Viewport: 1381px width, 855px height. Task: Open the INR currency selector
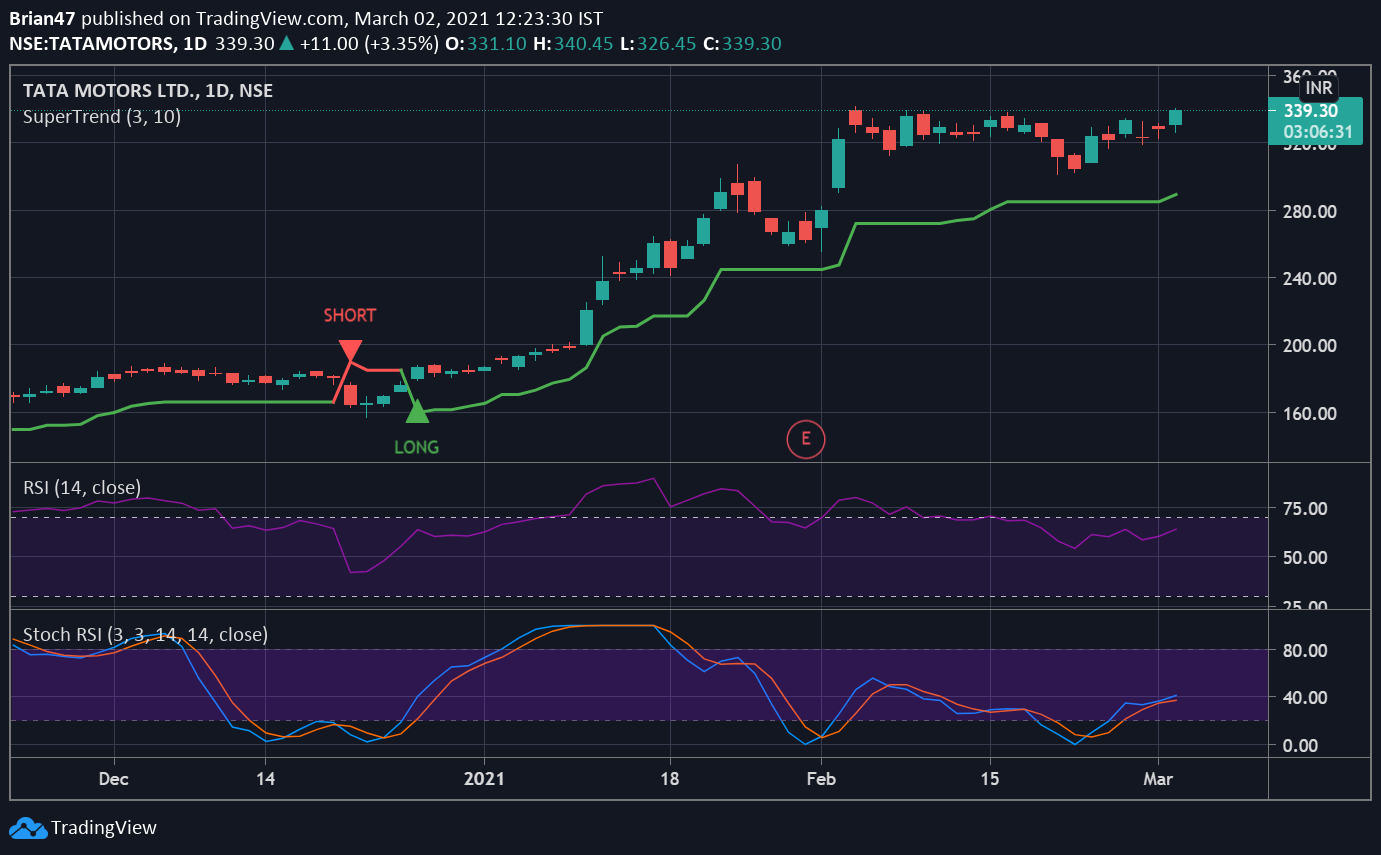pos(1318,88)
